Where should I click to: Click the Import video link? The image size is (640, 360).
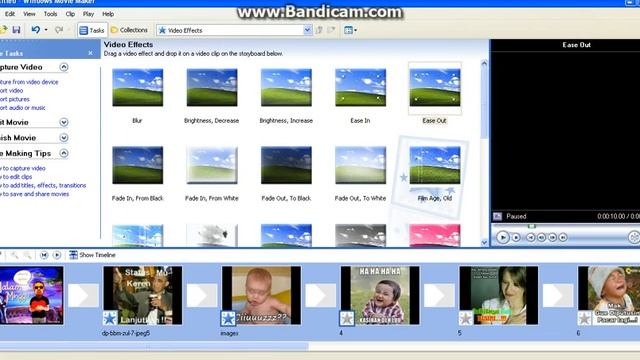(x=11, y=91)
